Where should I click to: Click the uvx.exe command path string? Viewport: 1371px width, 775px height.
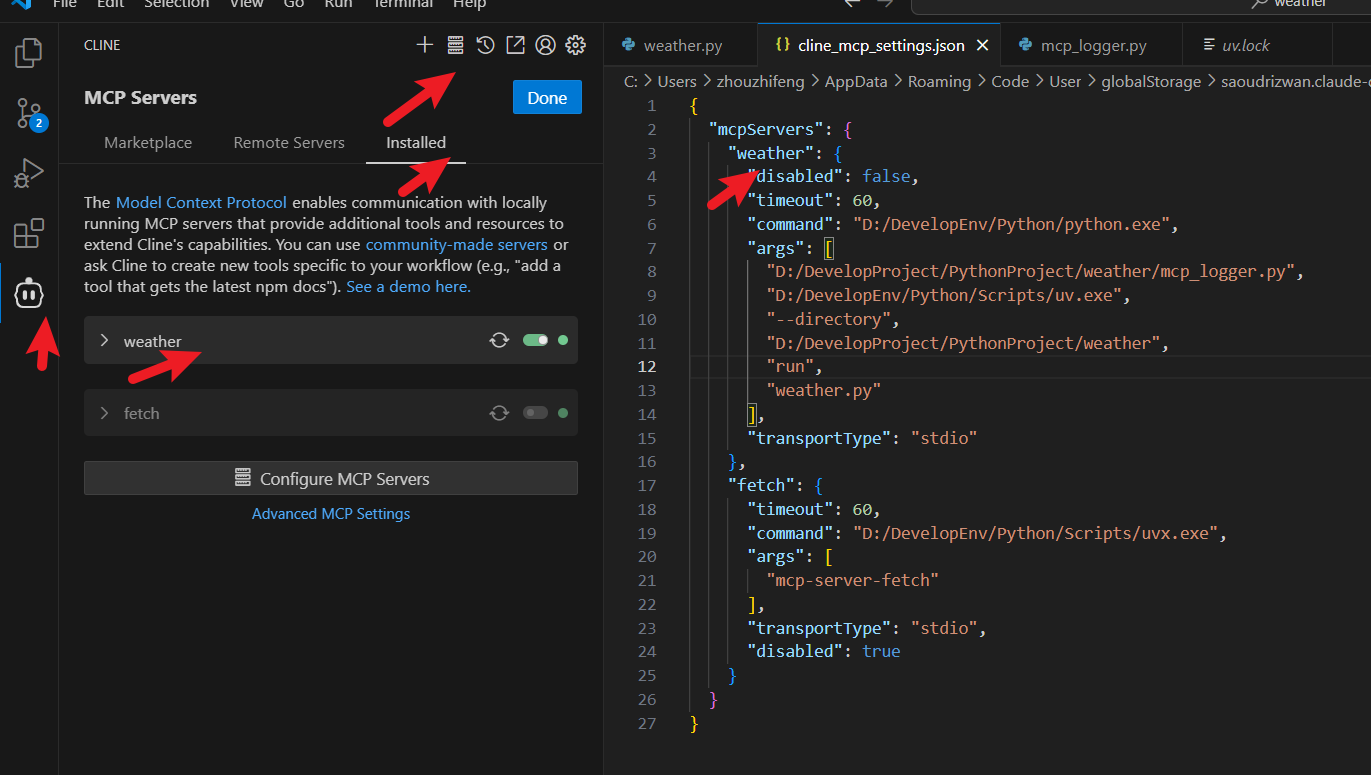pos(1034,533)
